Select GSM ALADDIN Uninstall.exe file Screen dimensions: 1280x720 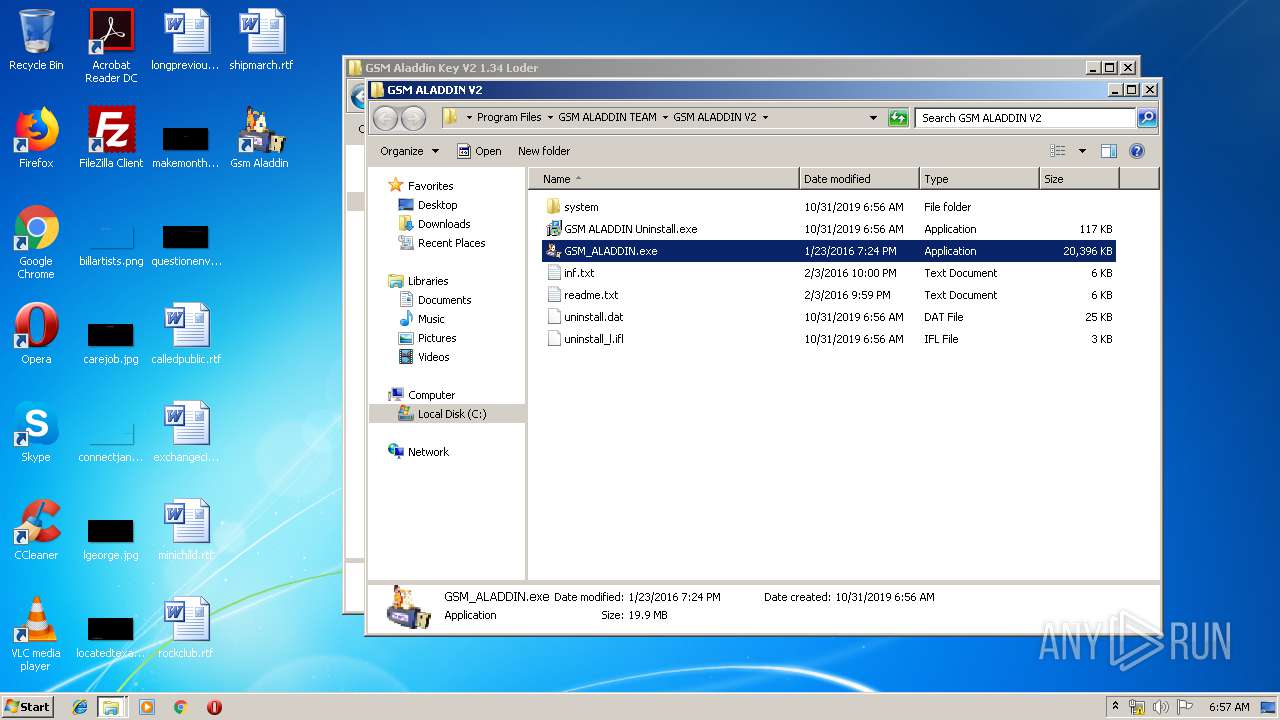coord(828,229)
